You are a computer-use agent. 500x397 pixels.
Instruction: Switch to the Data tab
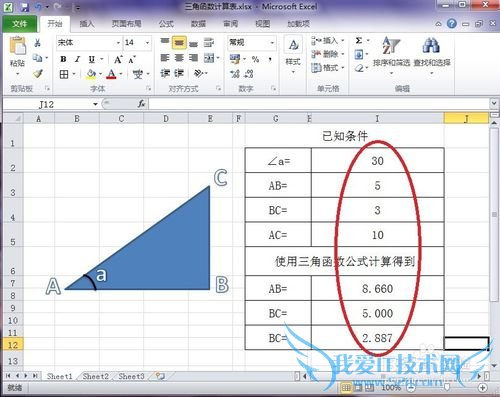point(198,24)
